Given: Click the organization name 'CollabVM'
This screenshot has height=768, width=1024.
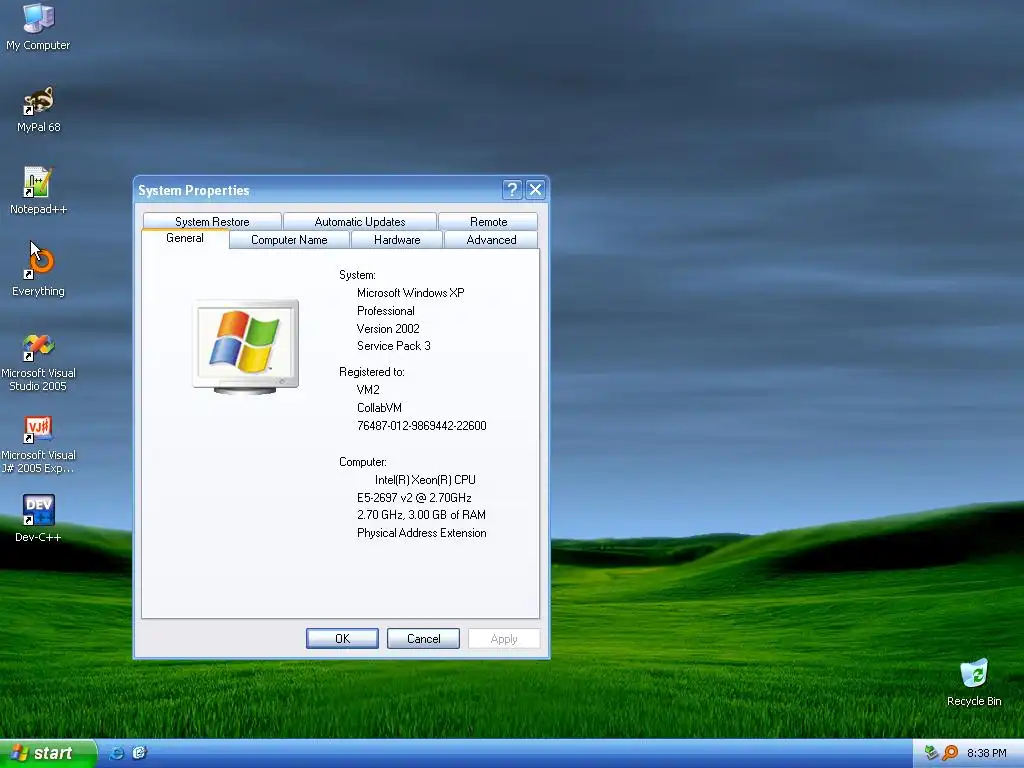Looking at the screenshot, I should coord(379,408).
